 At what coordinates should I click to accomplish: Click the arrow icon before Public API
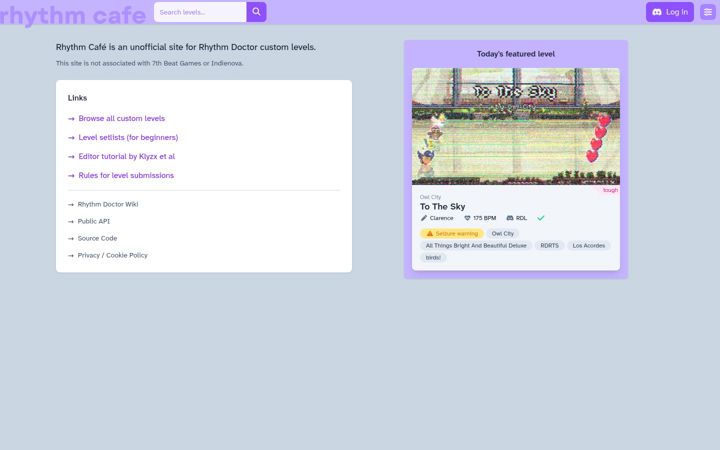pyautogui.click(x=71, y=222)
